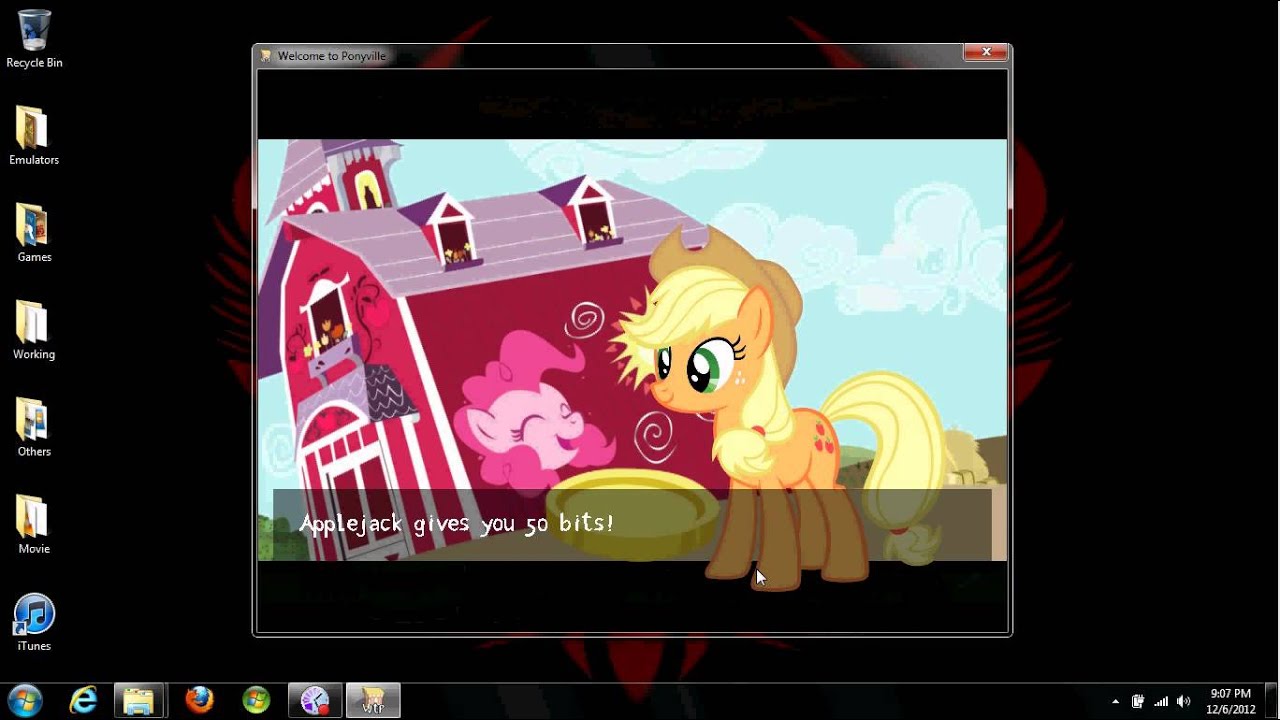Select the Others folder icon

click(34, 428)
